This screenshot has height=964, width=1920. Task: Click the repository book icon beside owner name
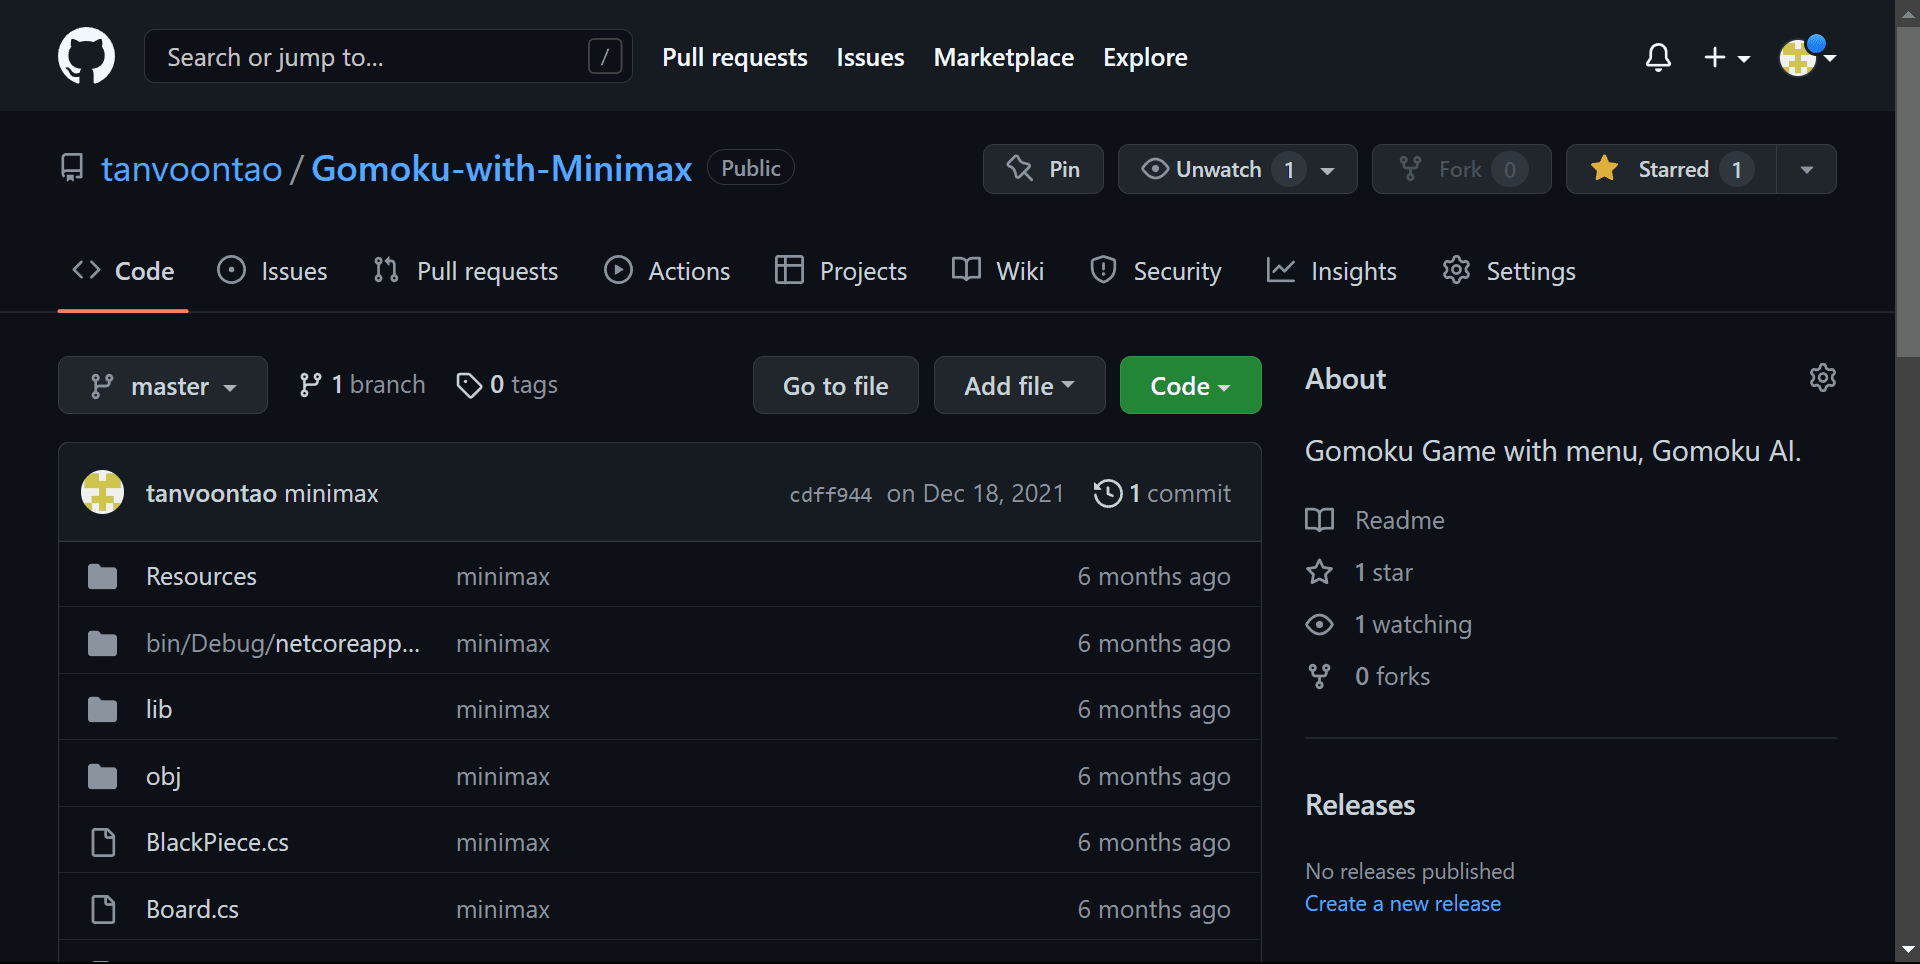coord(72,168)
